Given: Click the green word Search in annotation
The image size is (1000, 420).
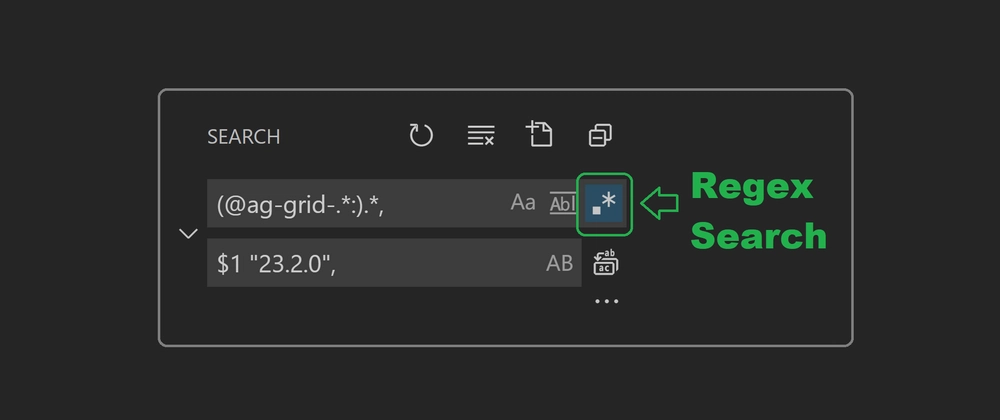Looking at the screenshot, I should point(759,236).
